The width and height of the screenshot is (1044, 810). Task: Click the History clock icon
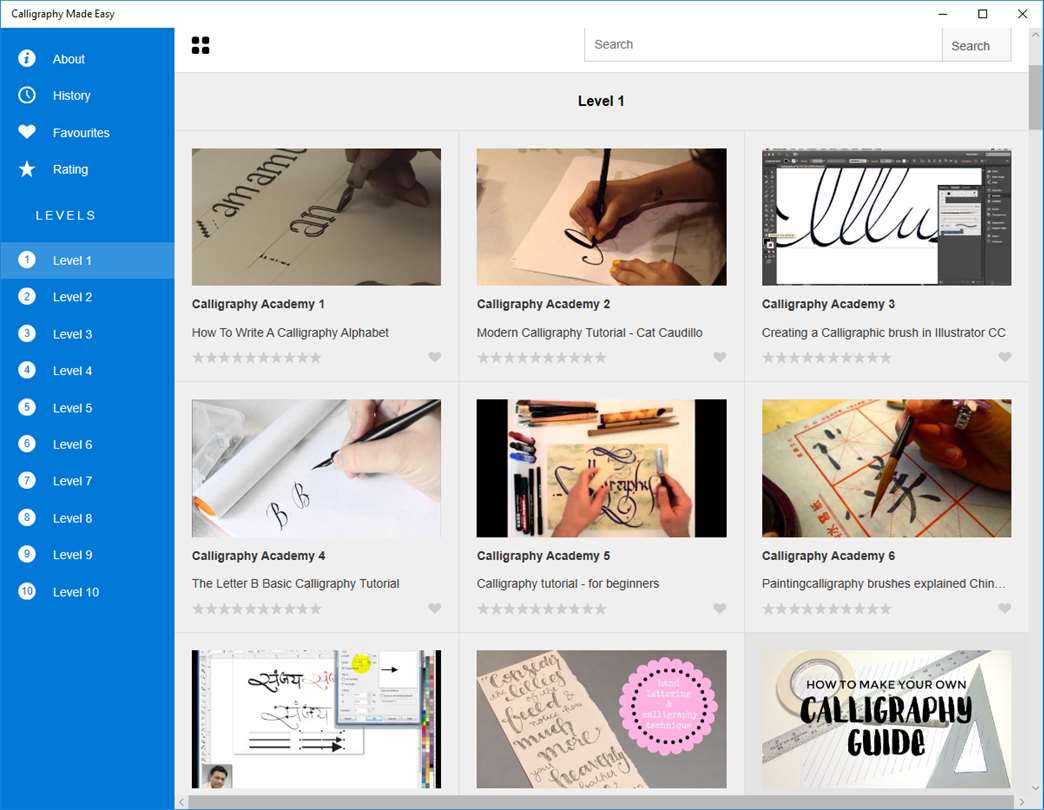pyautogui.click(x=27, y=95)
